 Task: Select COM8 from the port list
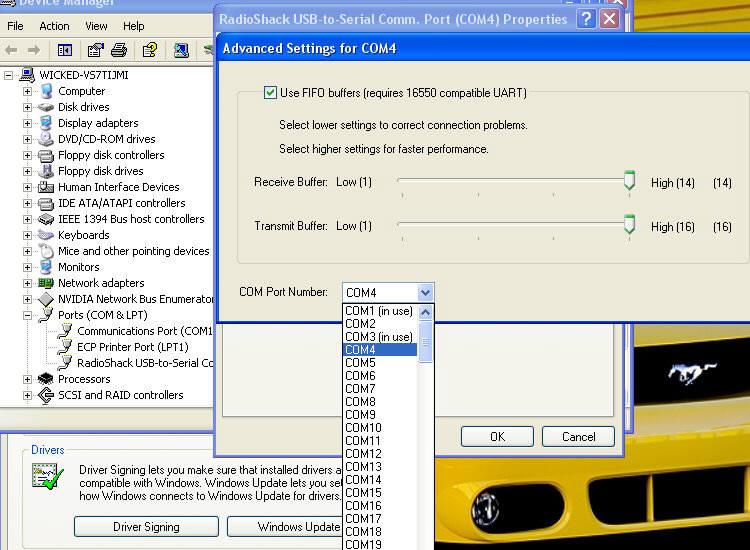coord(380,402)
